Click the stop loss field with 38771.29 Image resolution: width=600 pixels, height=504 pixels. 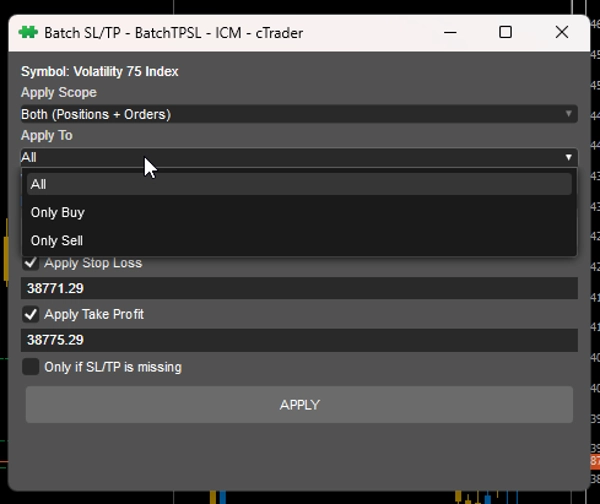(x=299, y=288)
